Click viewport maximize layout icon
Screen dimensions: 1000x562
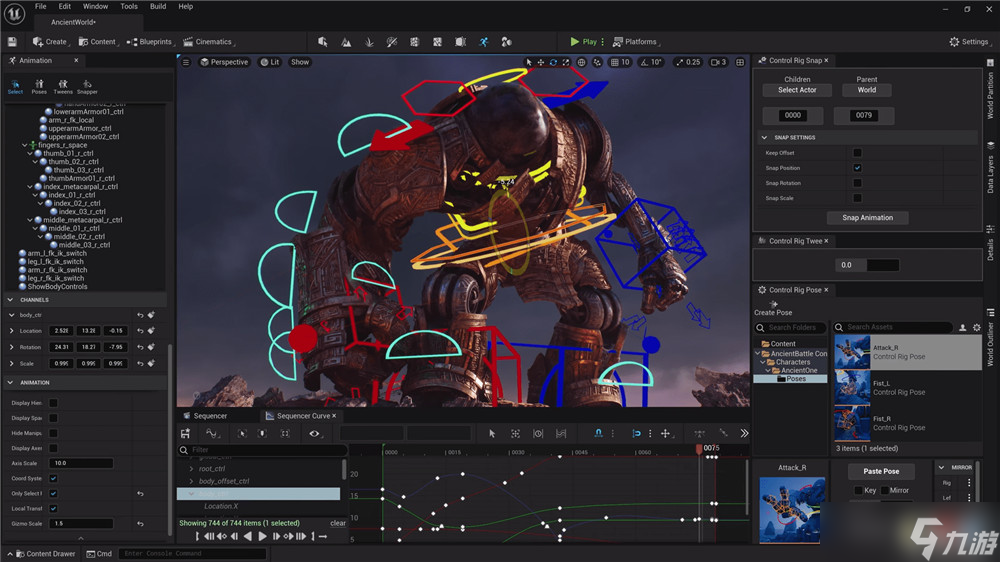click(740, 62)
